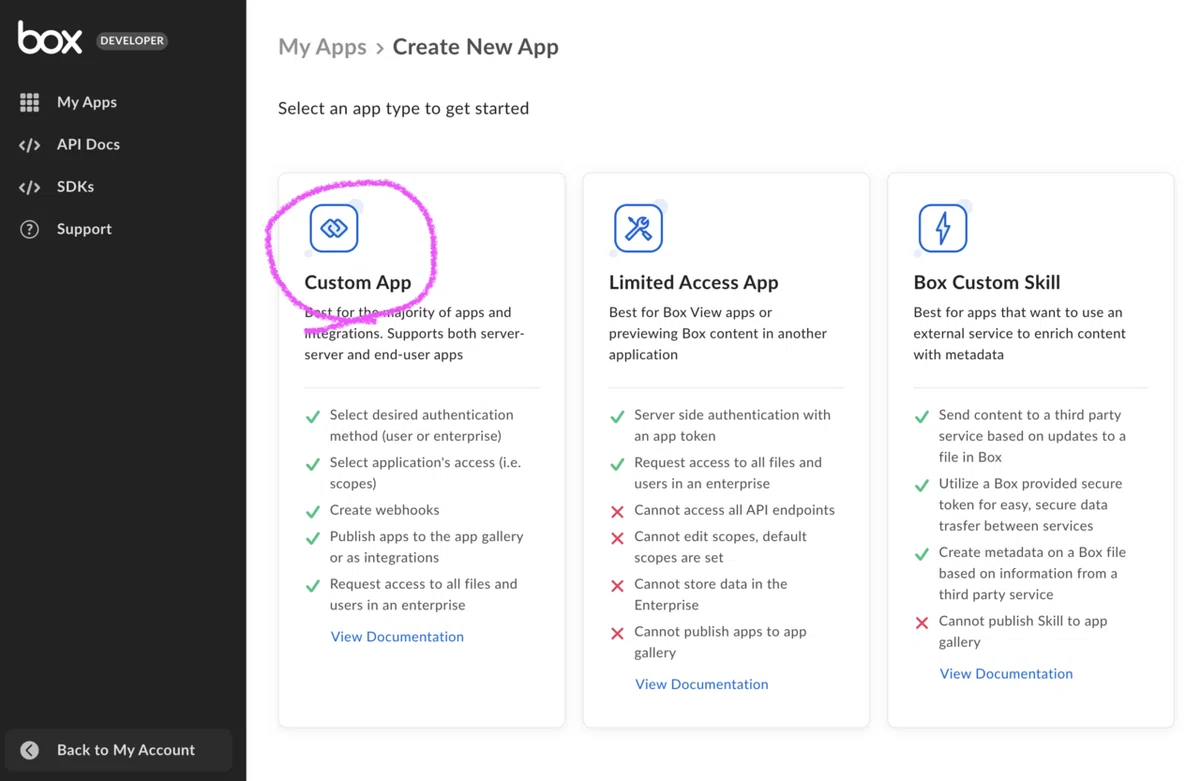Click checkmark beside 'Create metadata on a Box file'
The width and height of the screenshot is (1200, 781).
click(x=922, y=553)
